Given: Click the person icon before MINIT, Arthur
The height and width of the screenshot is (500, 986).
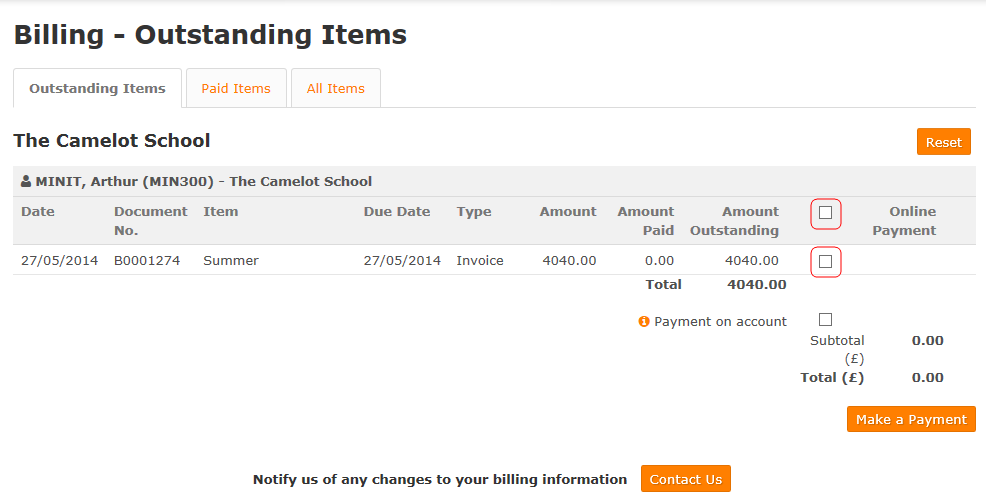Looking at the screenshot, I should click(x=26, y=182).
